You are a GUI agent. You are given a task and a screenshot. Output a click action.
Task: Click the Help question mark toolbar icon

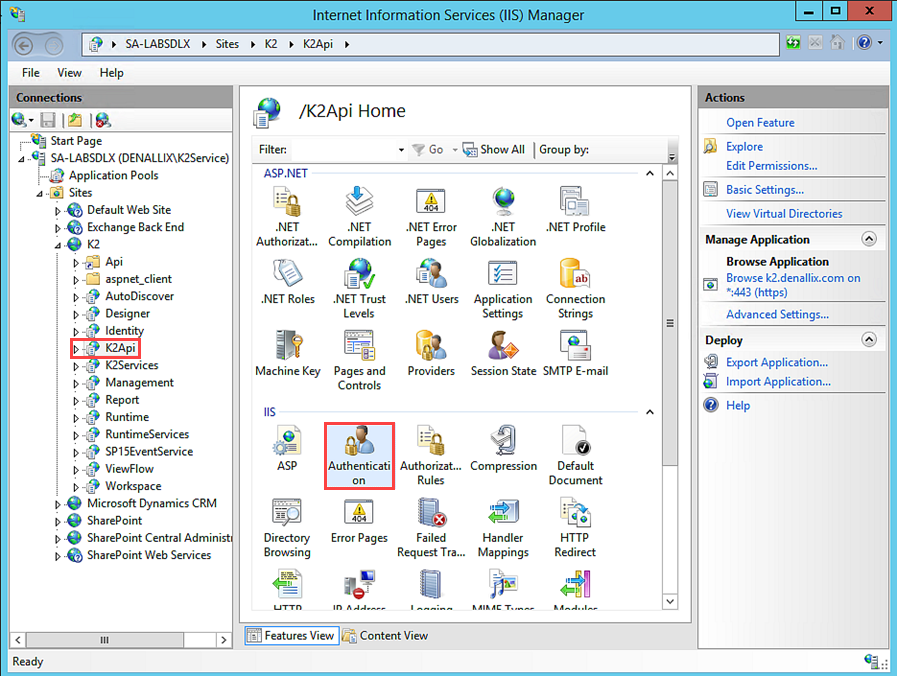[864, 43]
